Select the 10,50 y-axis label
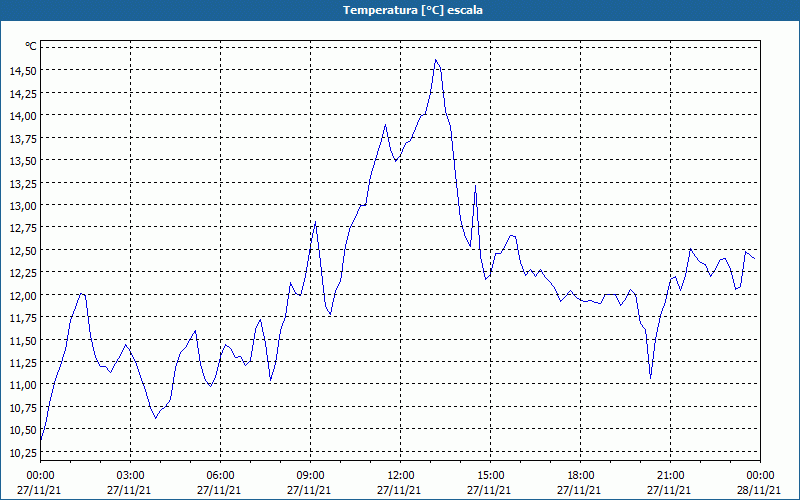800x500 pixels. pos(23,430)
